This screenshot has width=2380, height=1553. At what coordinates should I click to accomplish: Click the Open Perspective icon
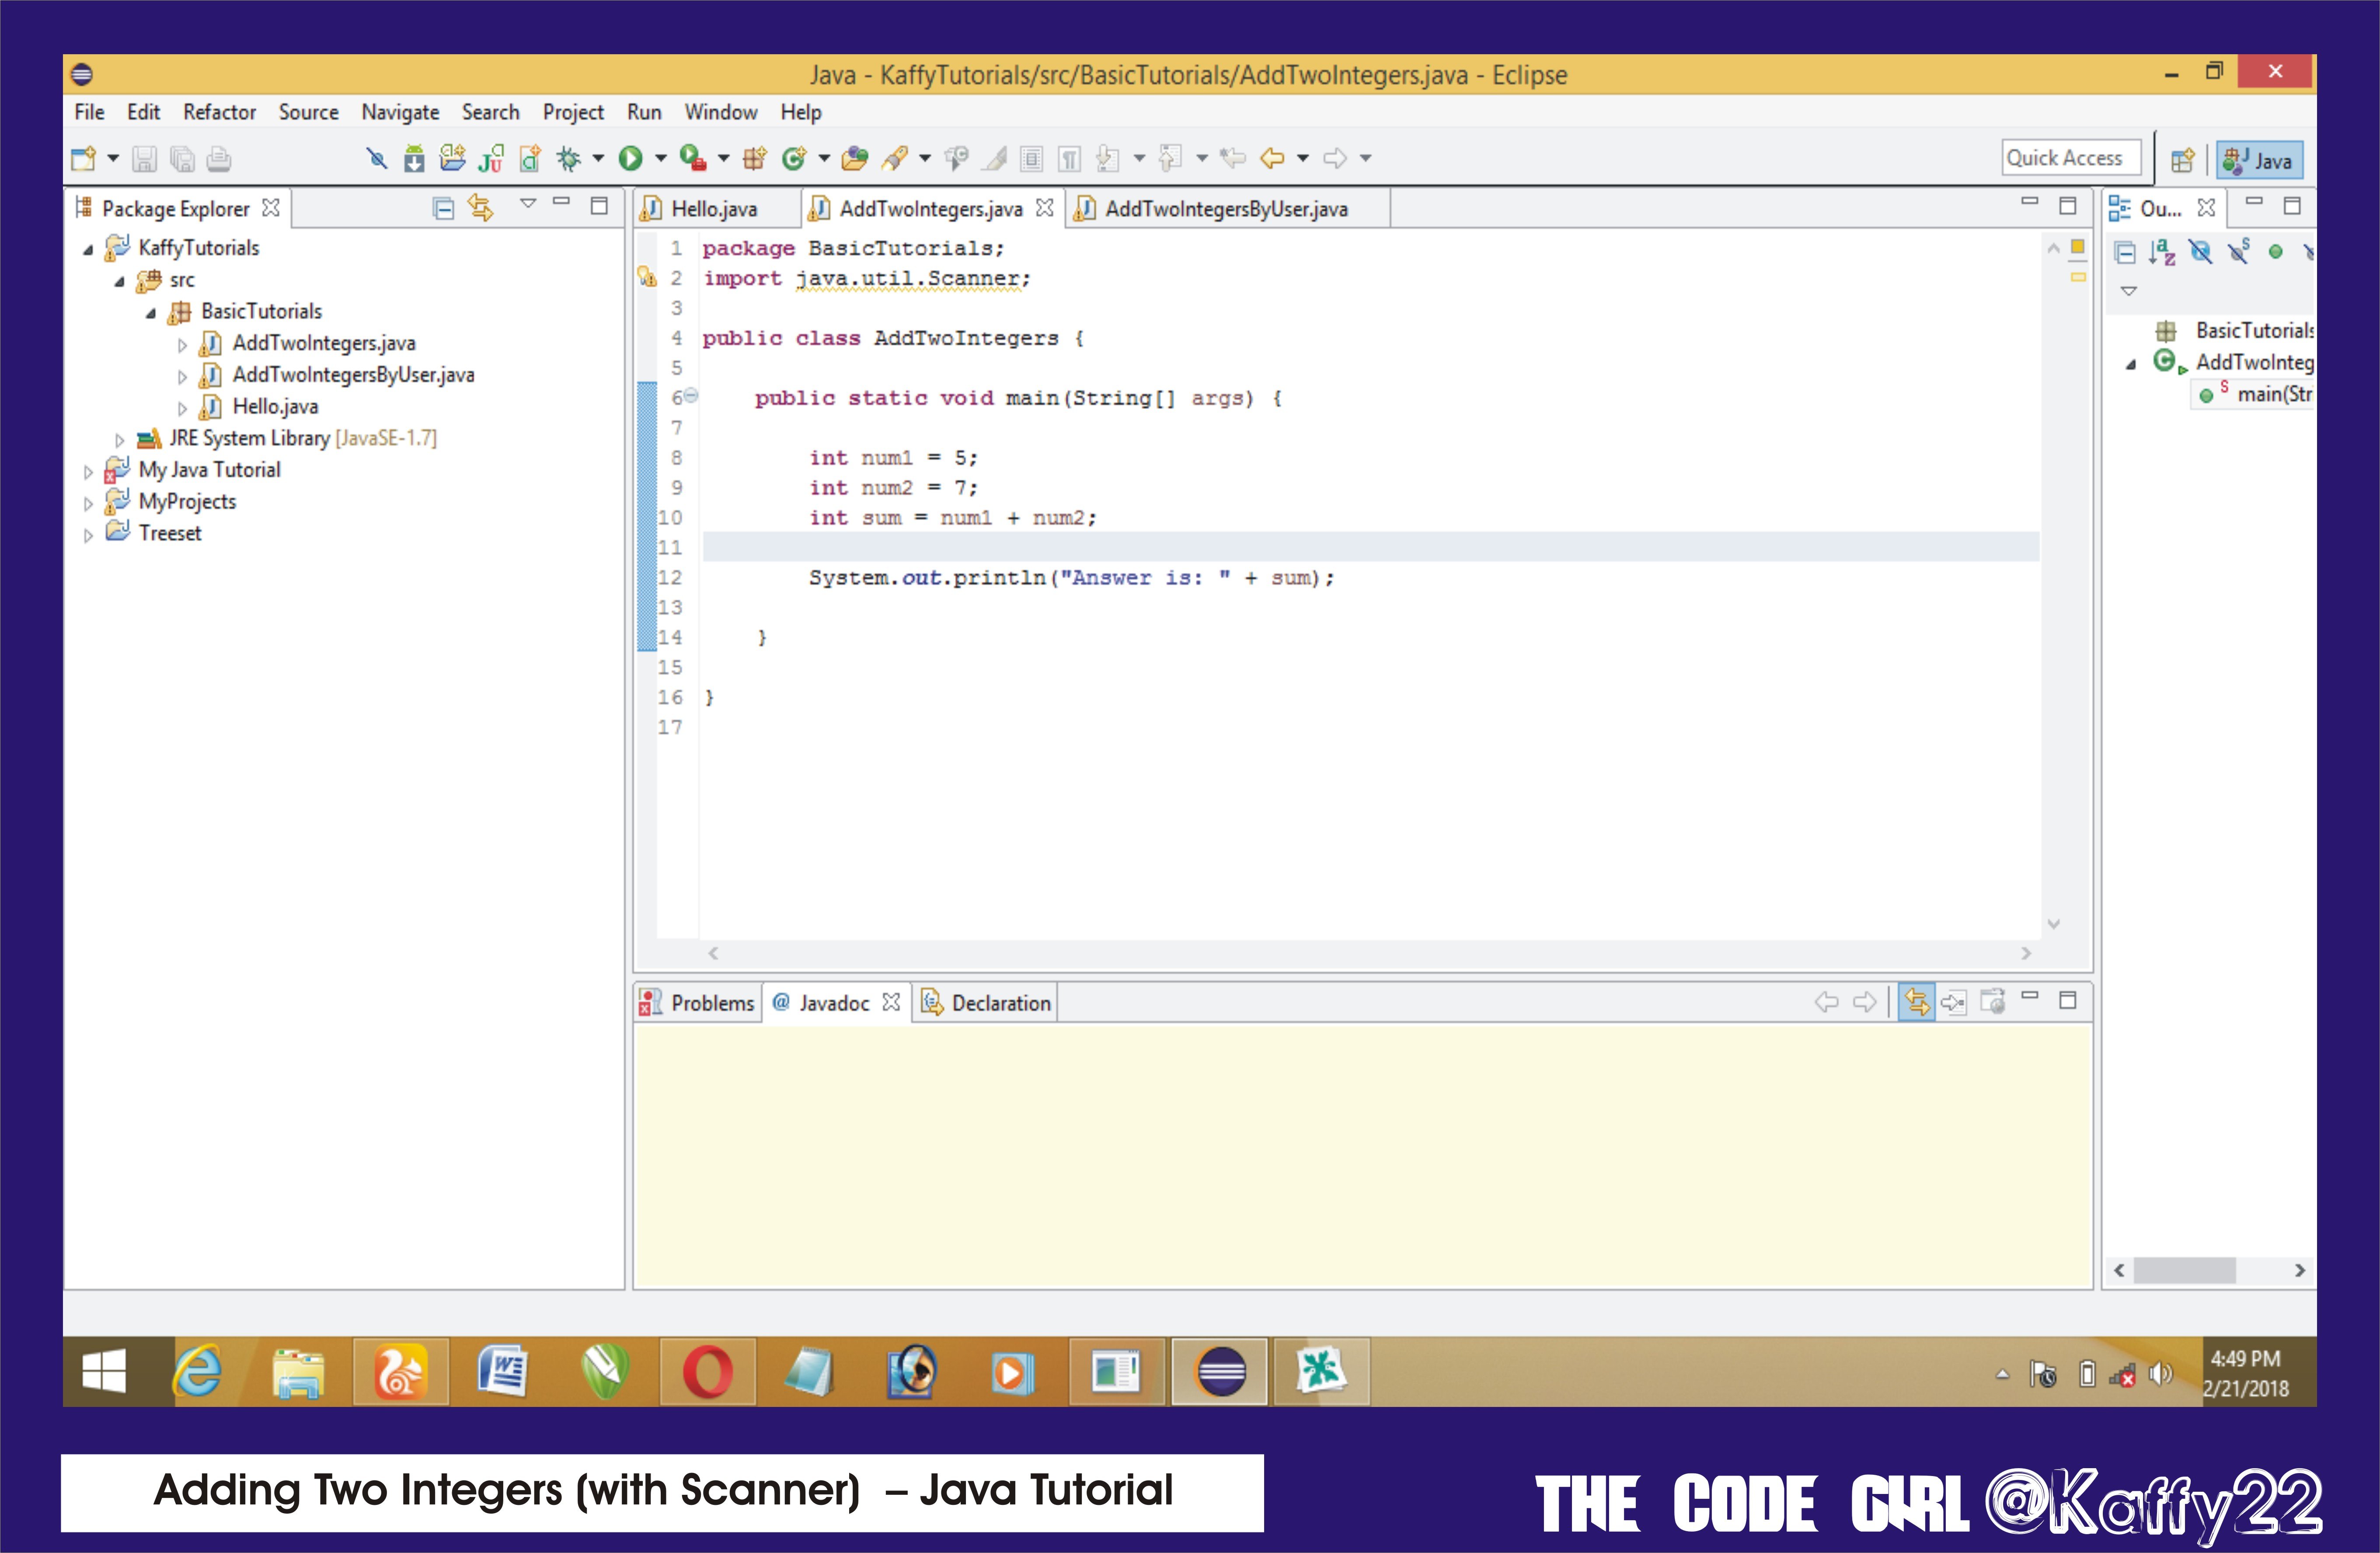pyautogui.click(x=2182, y=160)
